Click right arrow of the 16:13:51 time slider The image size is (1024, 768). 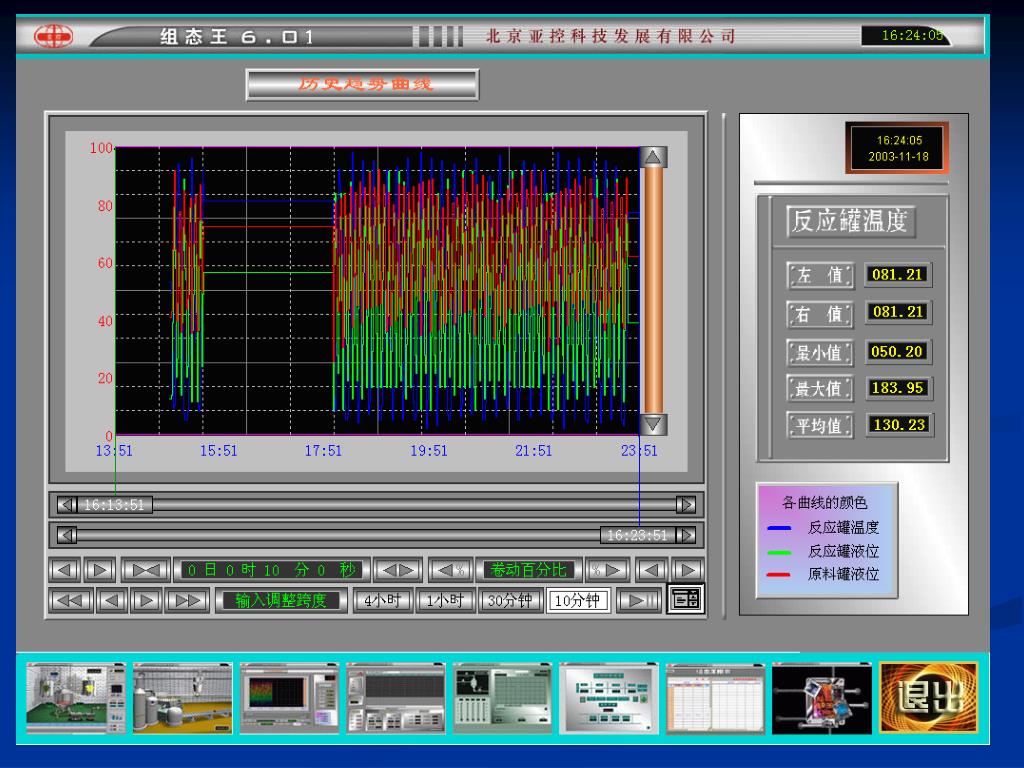click(x=686, y=505)
